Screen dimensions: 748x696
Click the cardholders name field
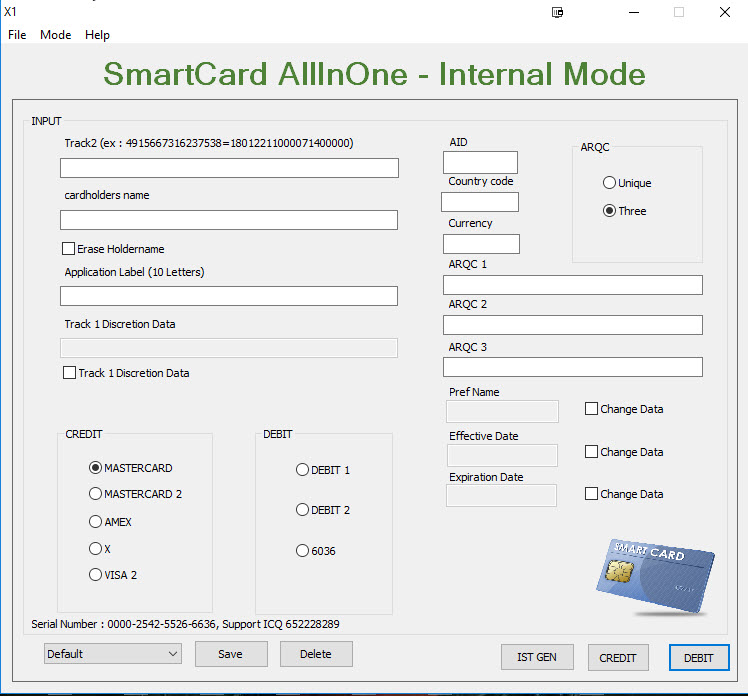229,220
